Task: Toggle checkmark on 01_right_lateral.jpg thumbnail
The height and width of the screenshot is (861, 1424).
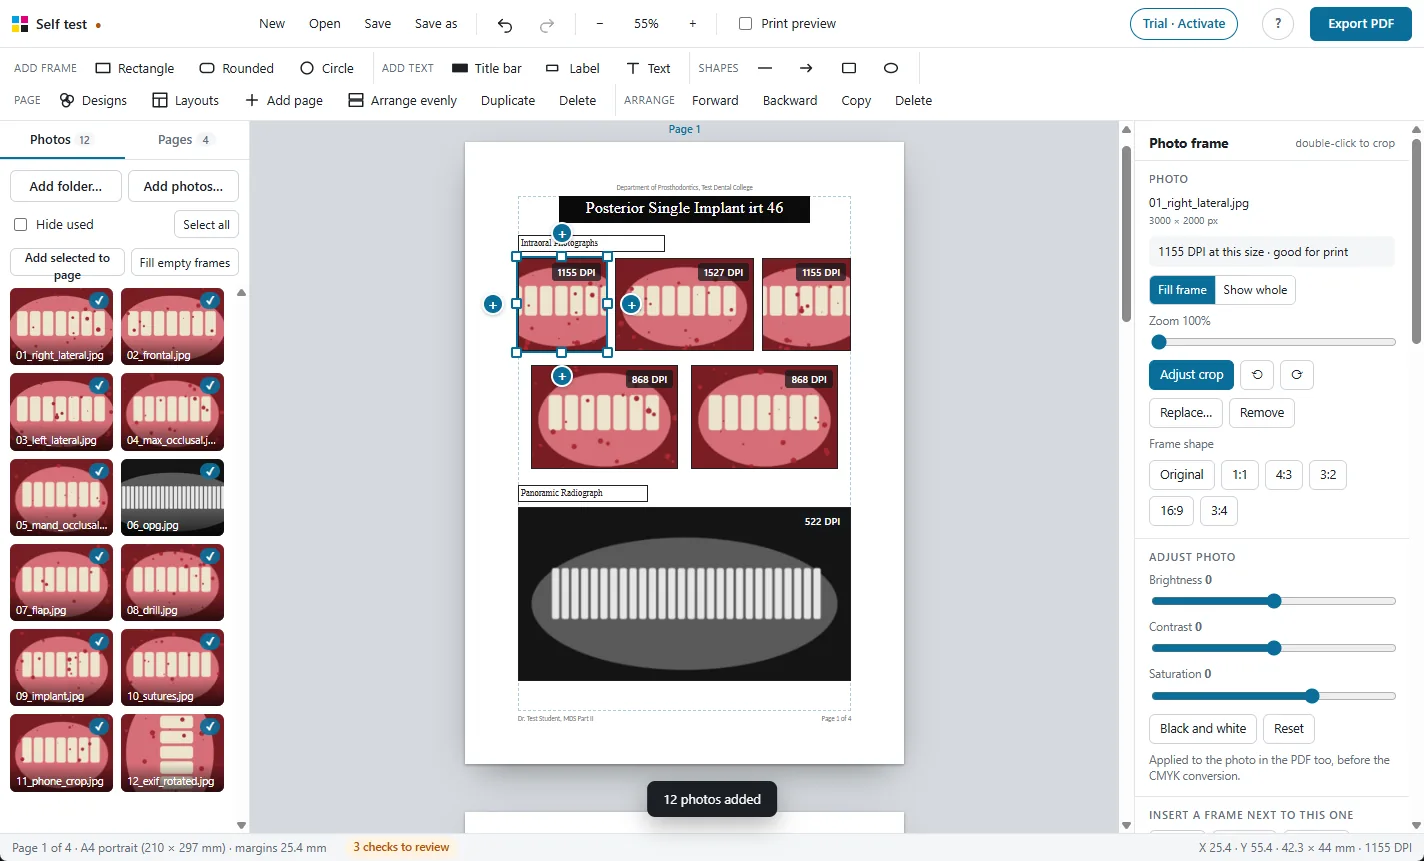Action: click(99, 300)
